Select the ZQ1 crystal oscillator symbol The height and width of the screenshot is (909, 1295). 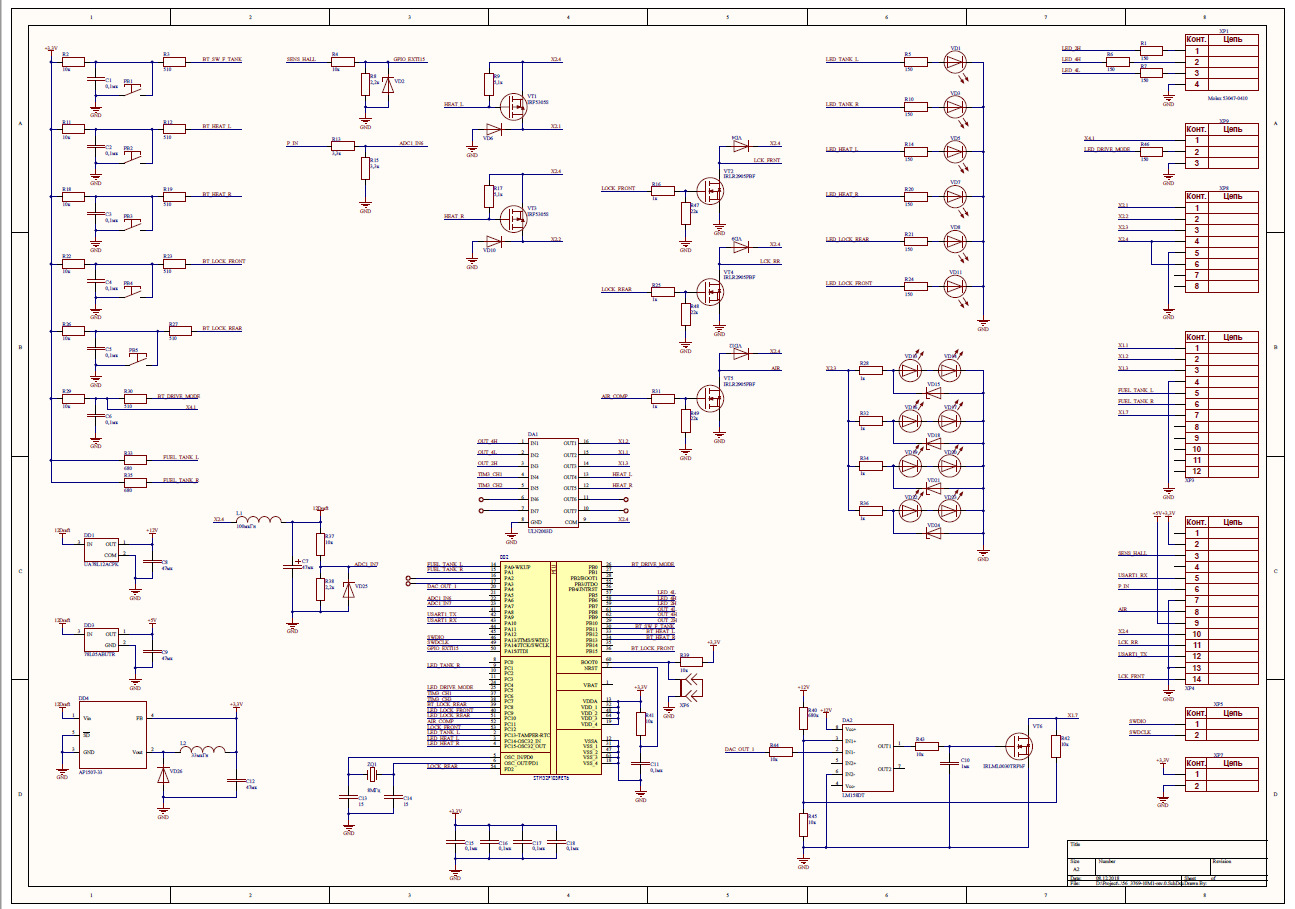(x=372, y=776)
